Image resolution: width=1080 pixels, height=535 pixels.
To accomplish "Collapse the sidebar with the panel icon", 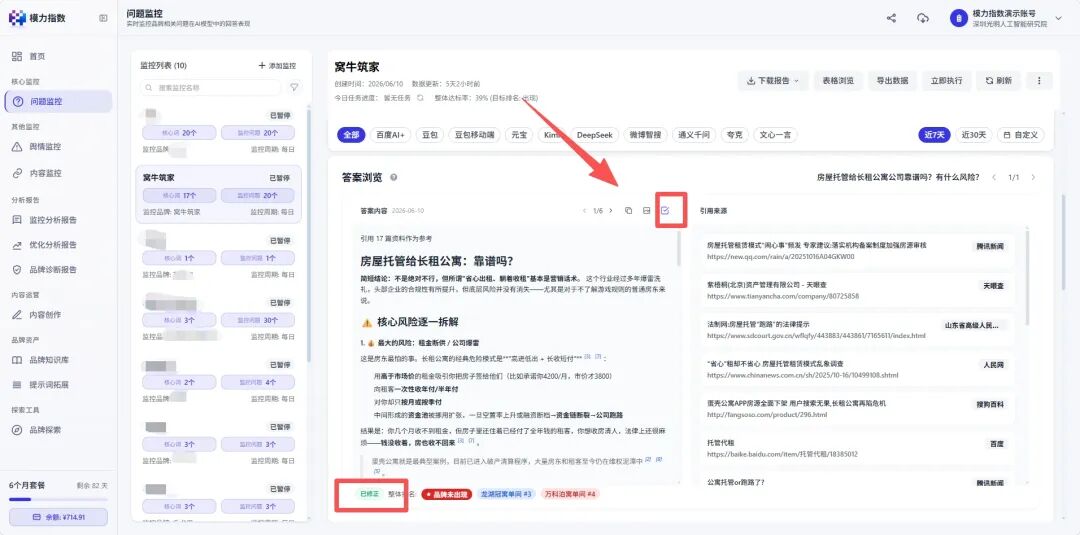I will tap(103, 18).
